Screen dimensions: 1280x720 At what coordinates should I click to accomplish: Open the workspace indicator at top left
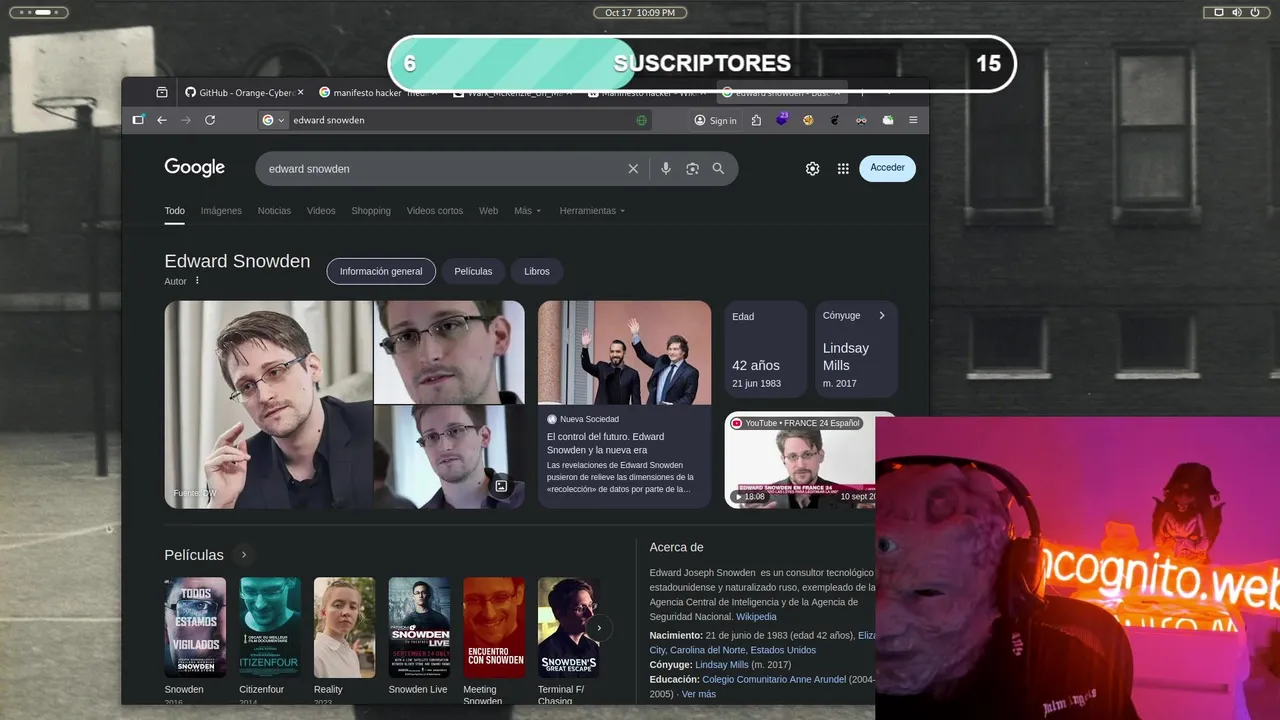(x=39, y=12)
